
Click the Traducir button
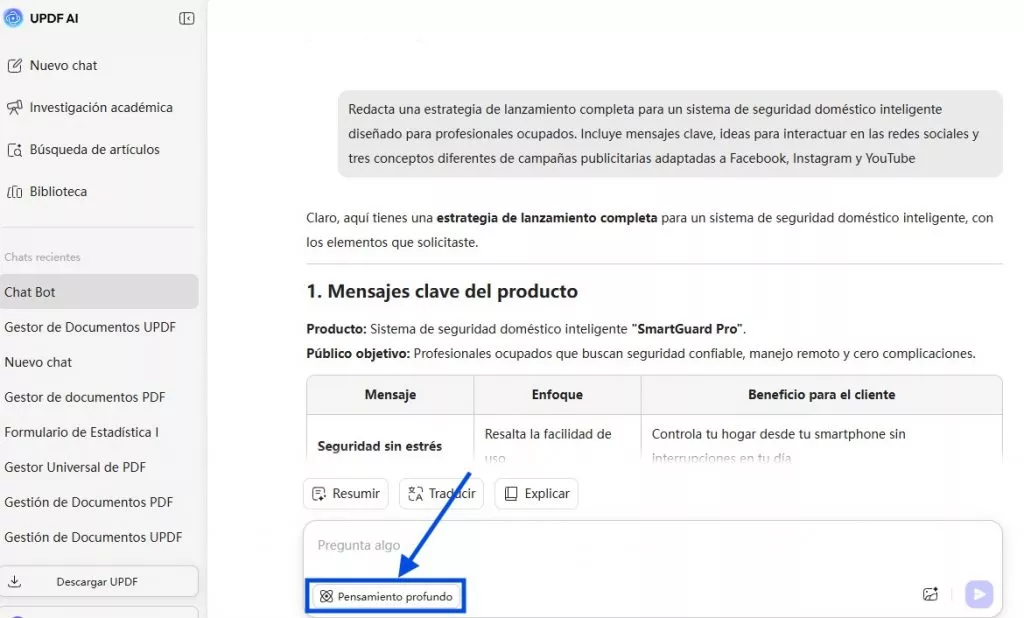tap(441, 494)
